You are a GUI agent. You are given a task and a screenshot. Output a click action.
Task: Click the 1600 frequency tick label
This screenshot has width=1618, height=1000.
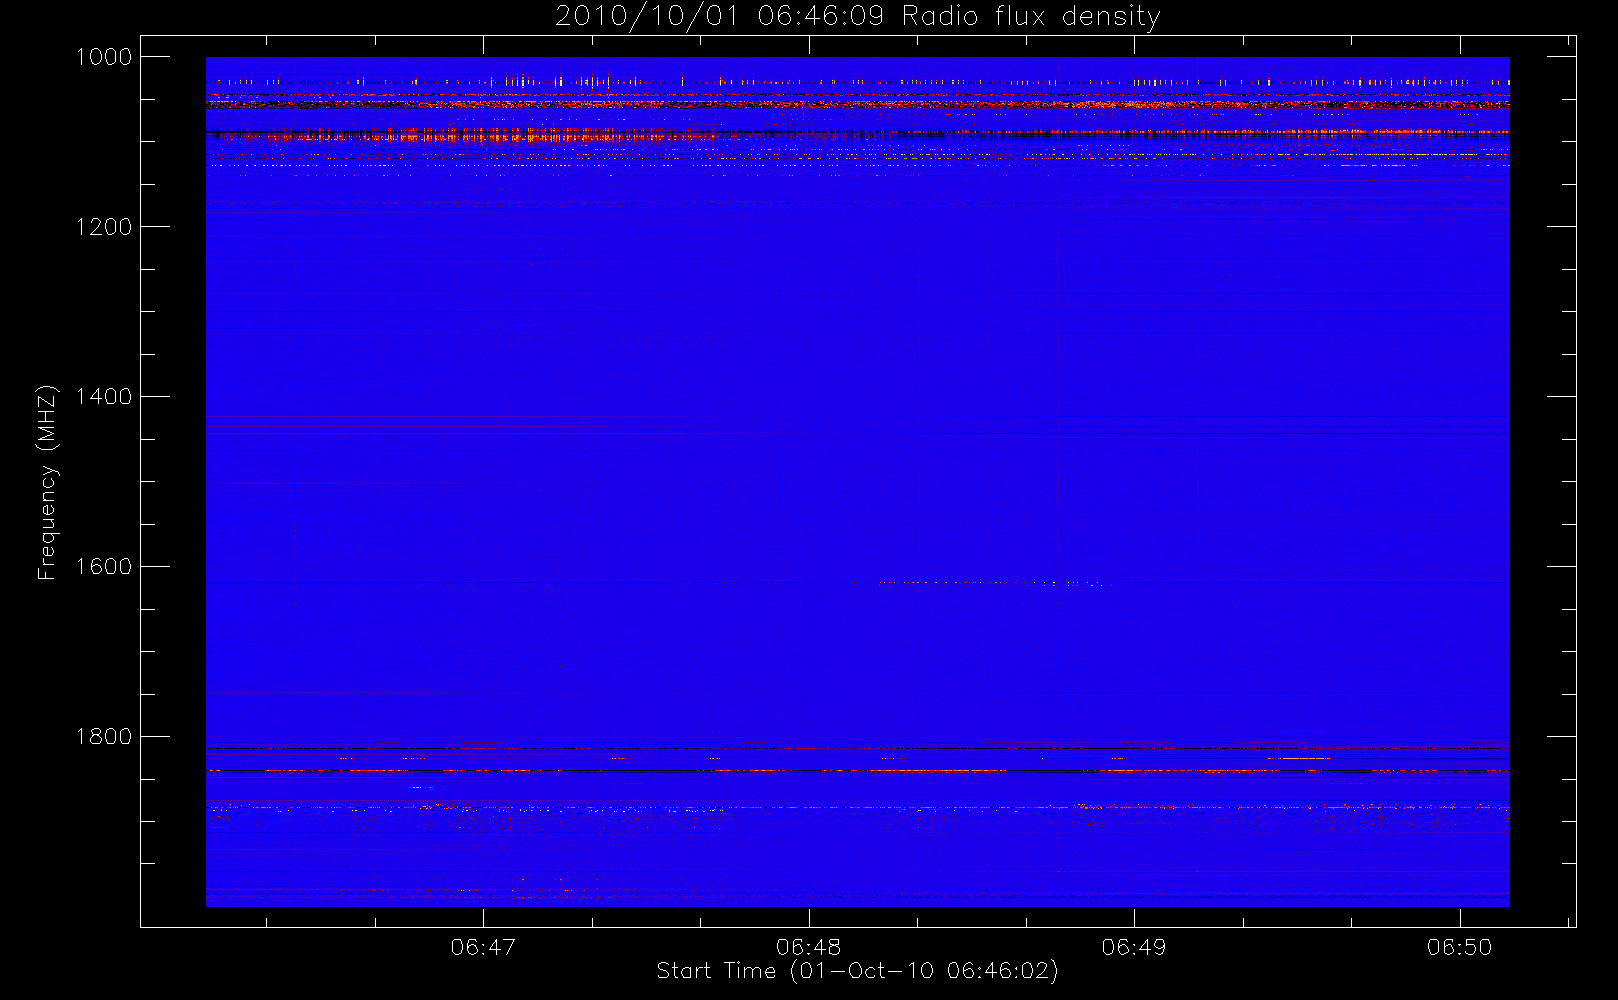pyautogui.click(x=104, y=567)
